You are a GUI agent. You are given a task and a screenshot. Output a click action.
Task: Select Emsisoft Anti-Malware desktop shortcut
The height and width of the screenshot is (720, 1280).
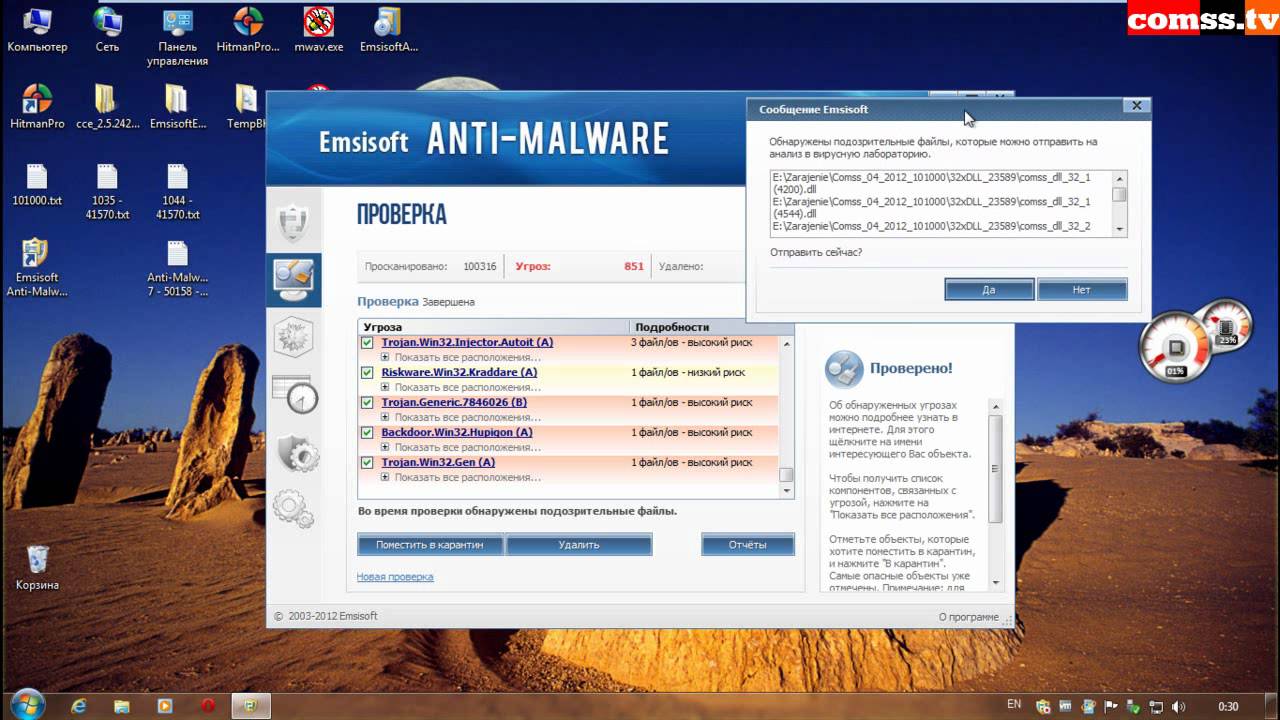coord(37,268)
